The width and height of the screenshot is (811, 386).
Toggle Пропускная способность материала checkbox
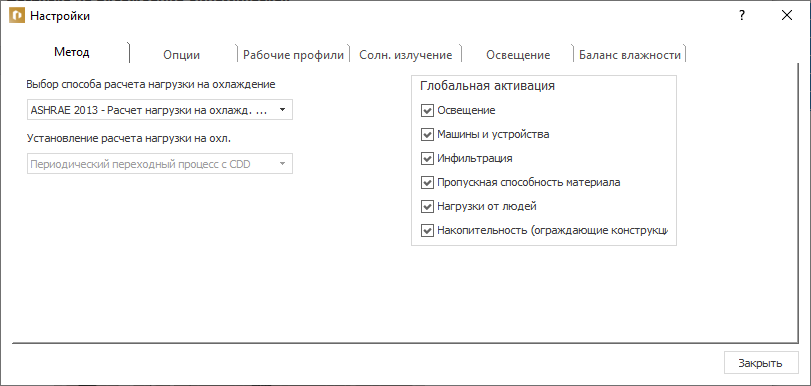427,183
